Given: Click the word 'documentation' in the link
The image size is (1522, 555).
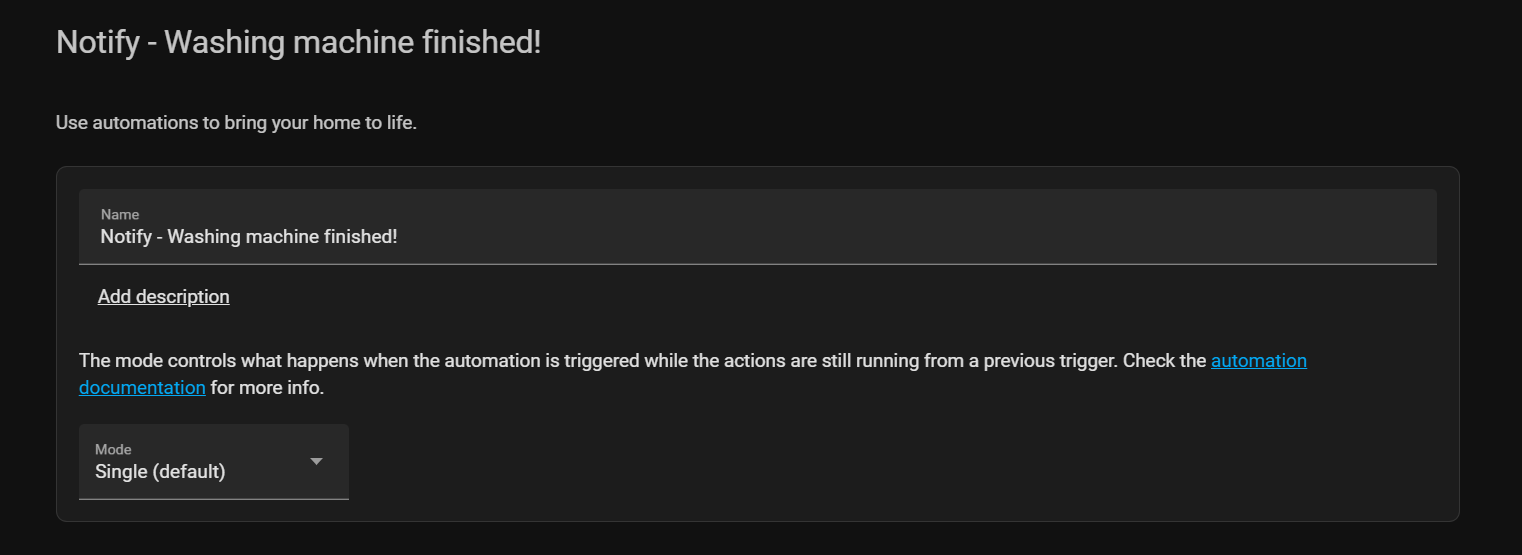Looking at the screenshot, I should 142,388.
